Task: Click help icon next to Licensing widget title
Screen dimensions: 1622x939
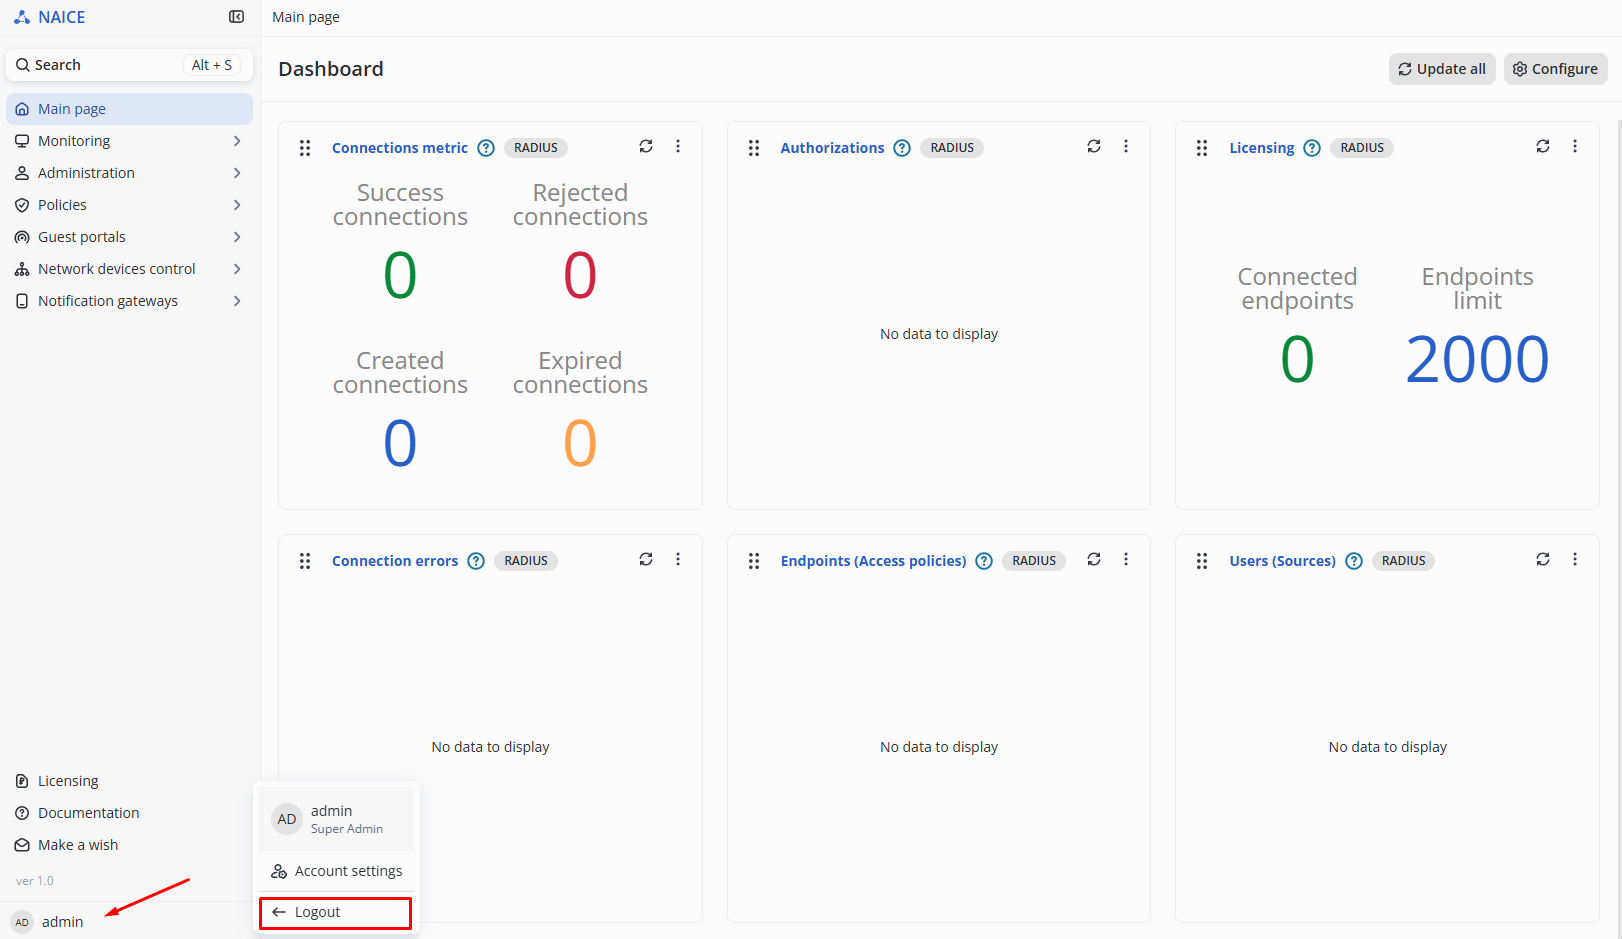Action: click(1312, 148)
